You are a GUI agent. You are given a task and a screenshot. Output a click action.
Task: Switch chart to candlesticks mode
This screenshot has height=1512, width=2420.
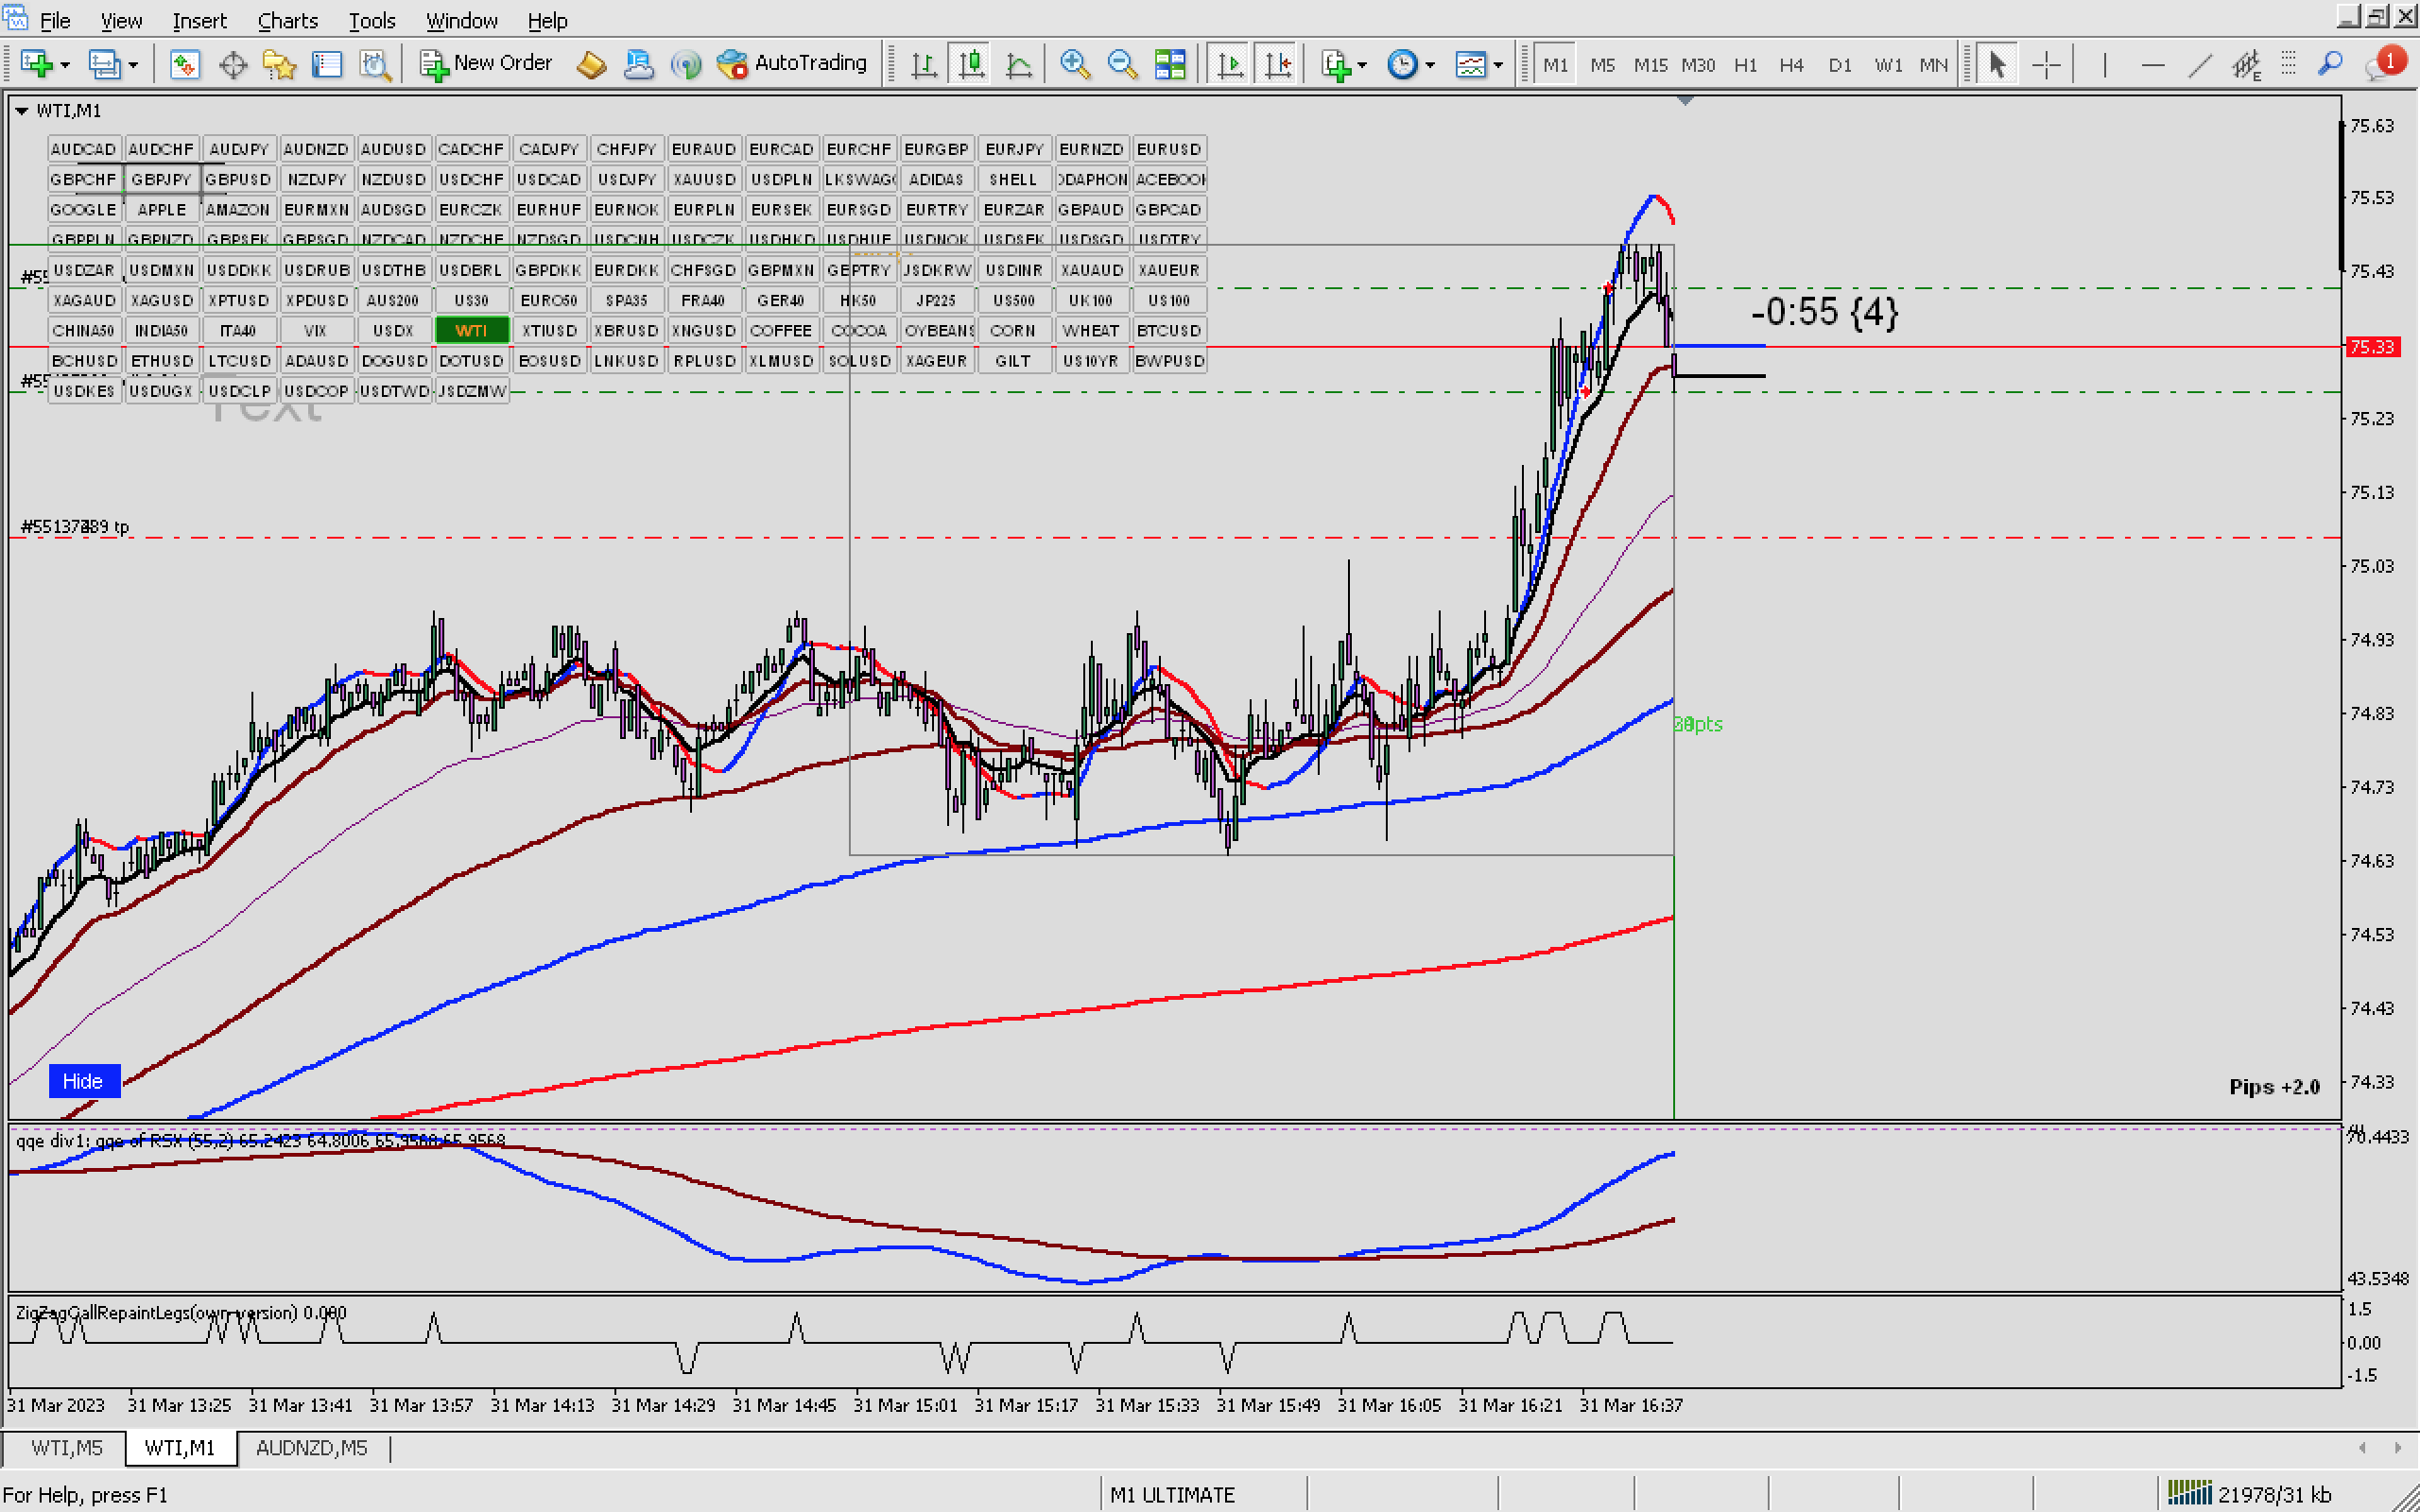pos(971,65)
